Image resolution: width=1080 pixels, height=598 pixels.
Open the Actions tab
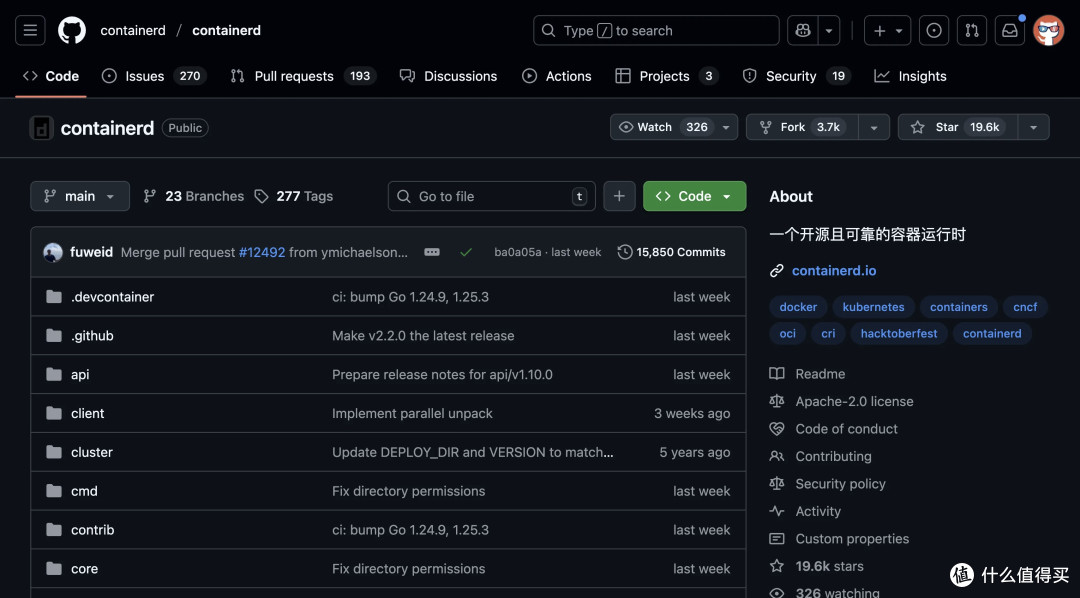point(557,76)
